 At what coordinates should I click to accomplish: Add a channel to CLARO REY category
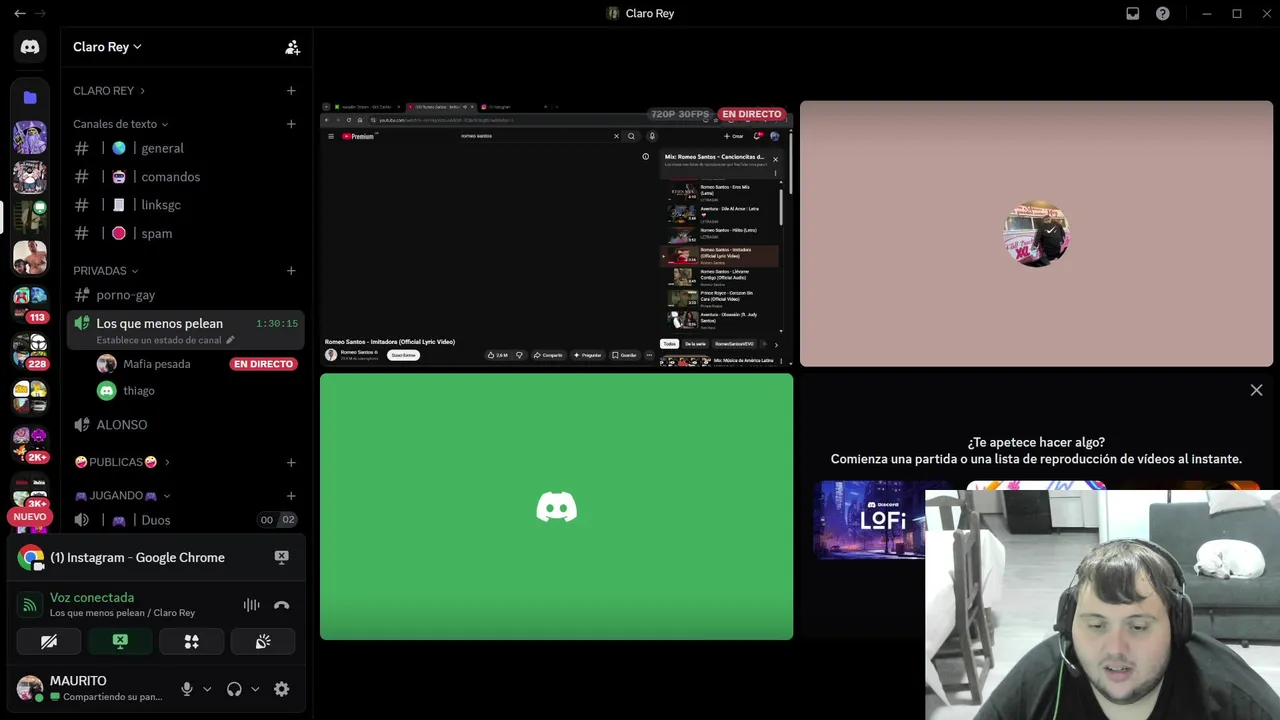(291, 91)
